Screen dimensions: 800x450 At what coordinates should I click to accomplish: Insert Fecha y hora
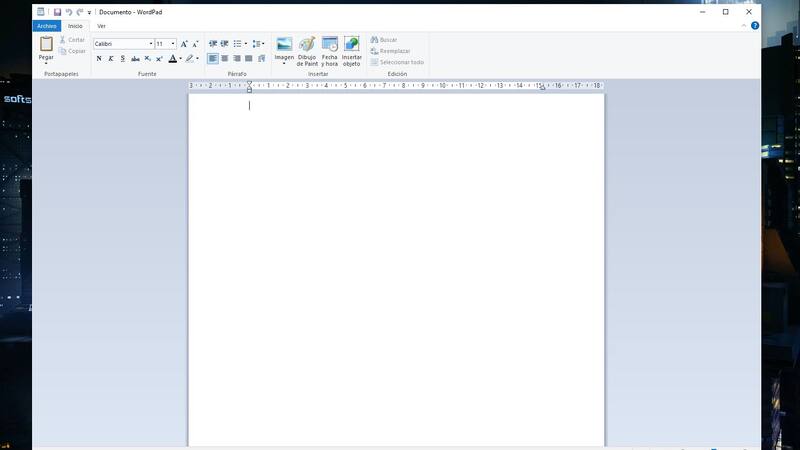pyautogui.click(x=329, y=44)
